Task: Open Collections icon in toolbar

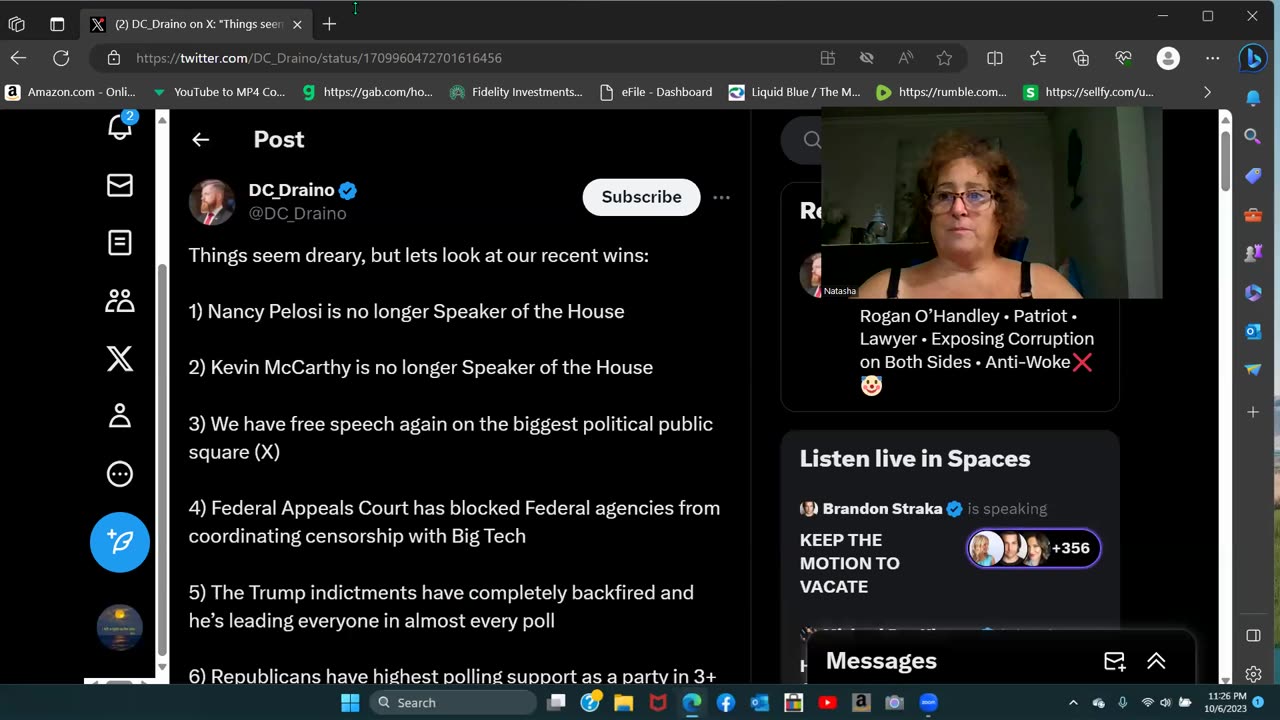Action: point(1081,58)
